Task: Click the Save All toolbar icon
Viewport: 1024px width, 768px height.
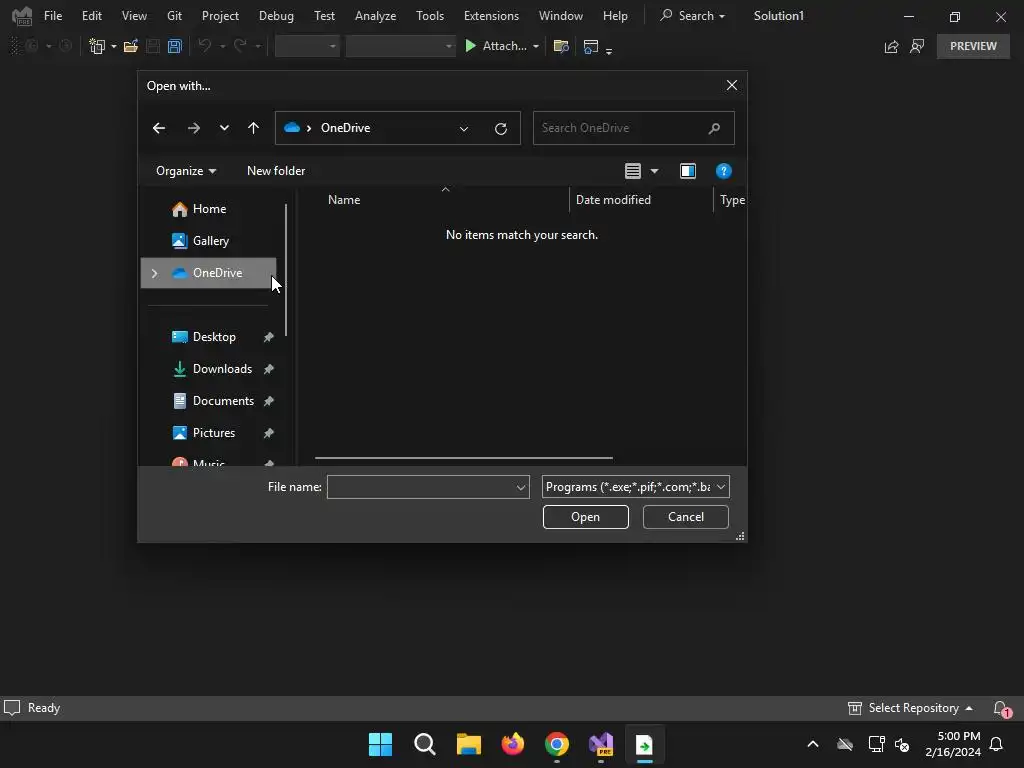Action: pyautogui.click(x=174, y=46)
